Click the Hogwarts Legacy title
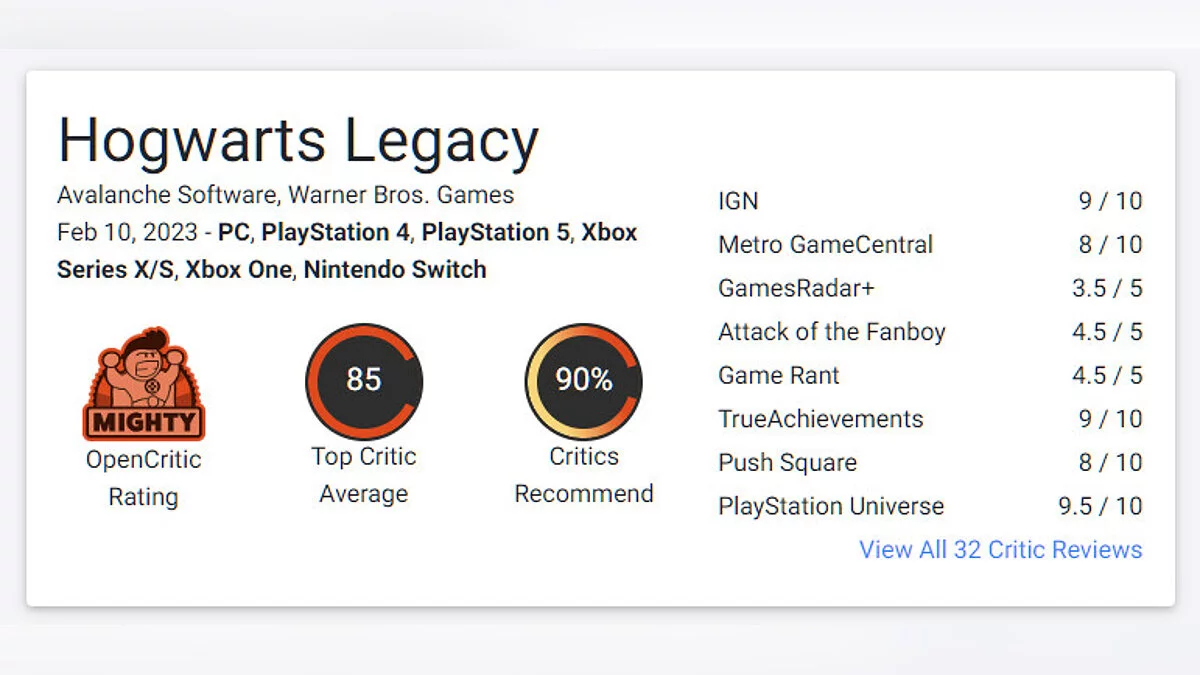The width and height of the screenshot is (1200, 675). click(x=298, y=141)
